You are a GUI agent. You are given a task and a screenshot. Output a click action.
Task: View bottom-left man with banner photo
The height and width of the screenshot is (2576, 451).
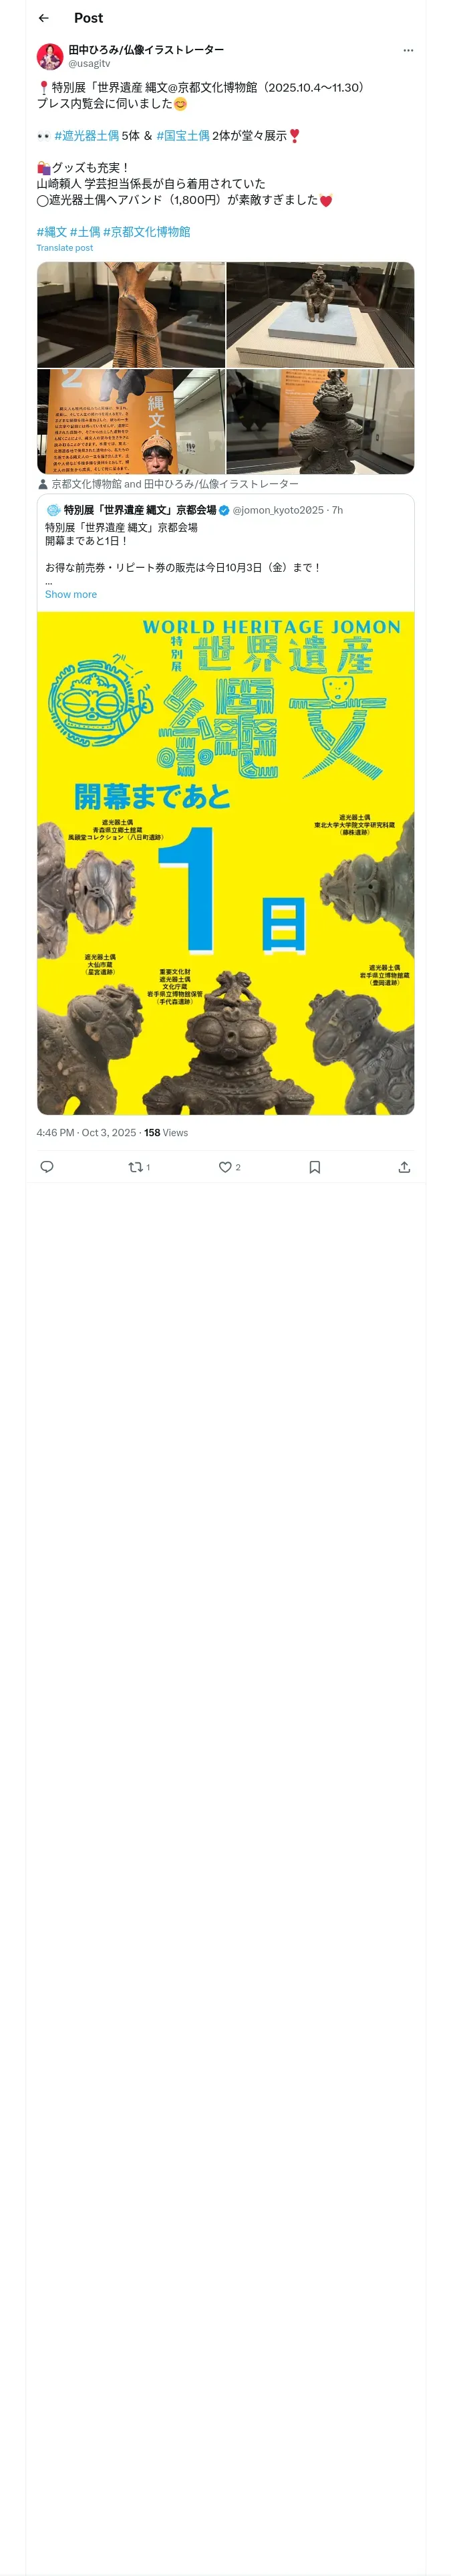131,421
